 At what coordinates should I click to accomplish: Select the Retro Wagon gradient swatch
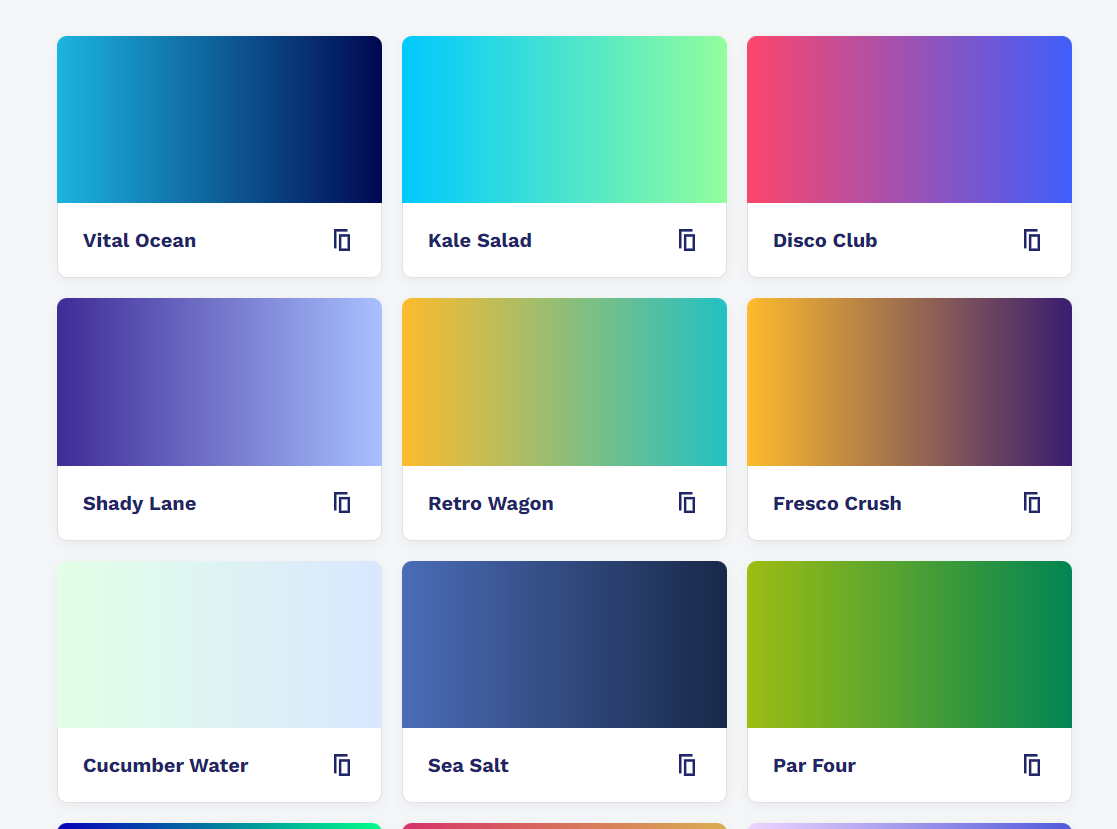(564, 382)
